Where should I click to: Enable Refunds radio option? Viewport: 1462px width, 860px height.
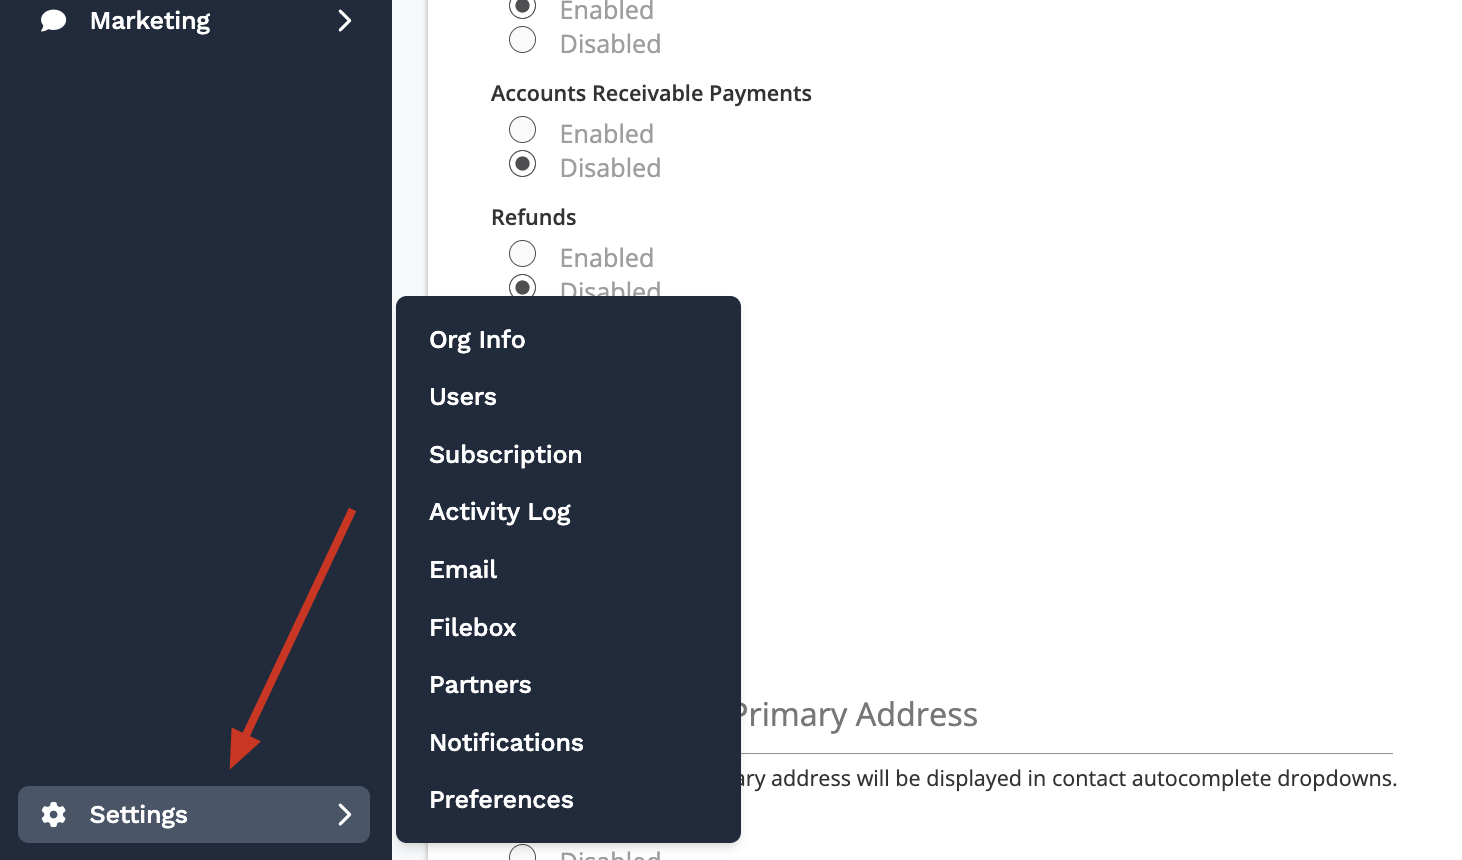[x=523, y=254]
